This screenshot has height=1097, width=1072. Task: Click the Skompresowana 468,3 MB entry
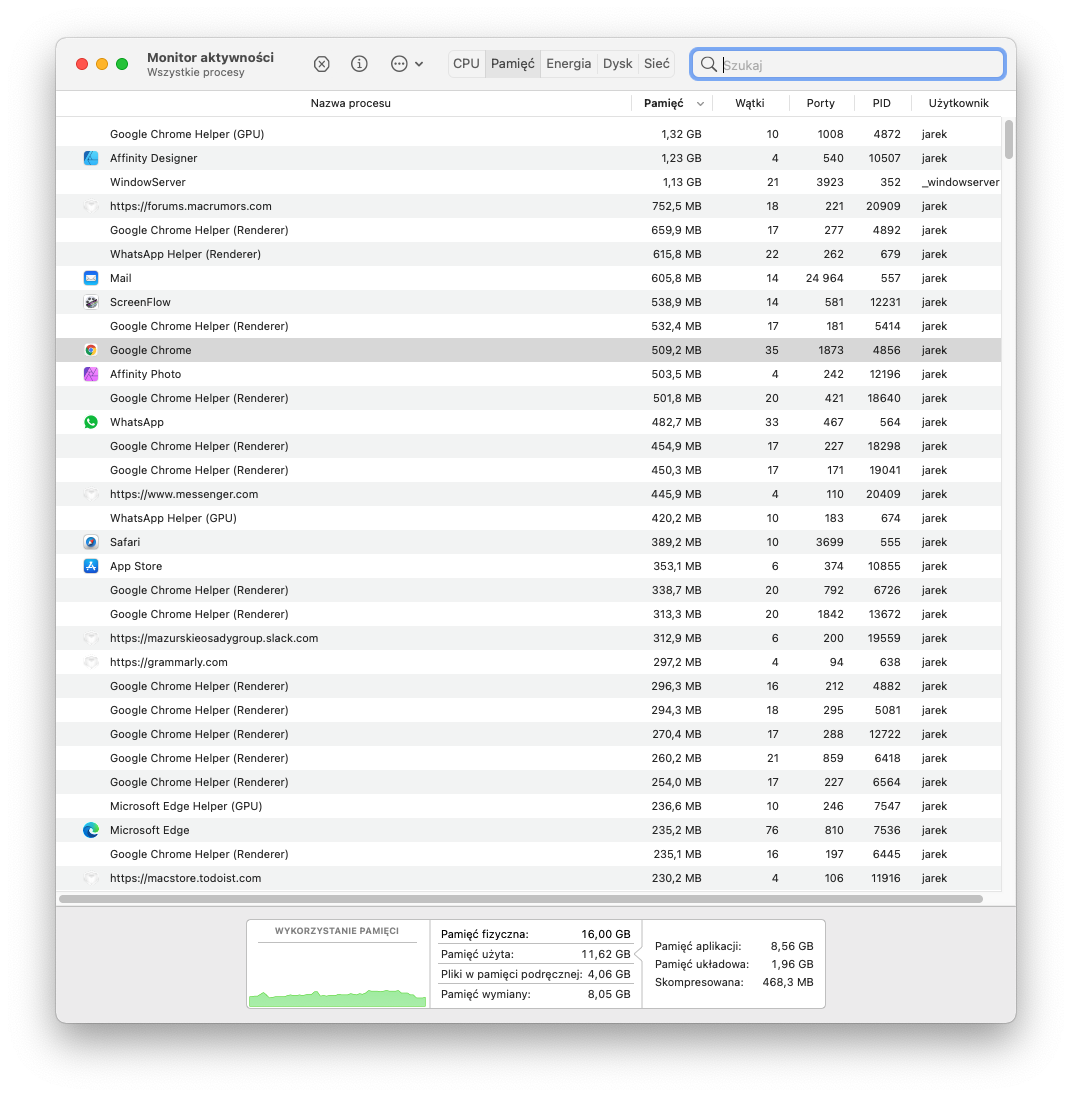point(734,983)
